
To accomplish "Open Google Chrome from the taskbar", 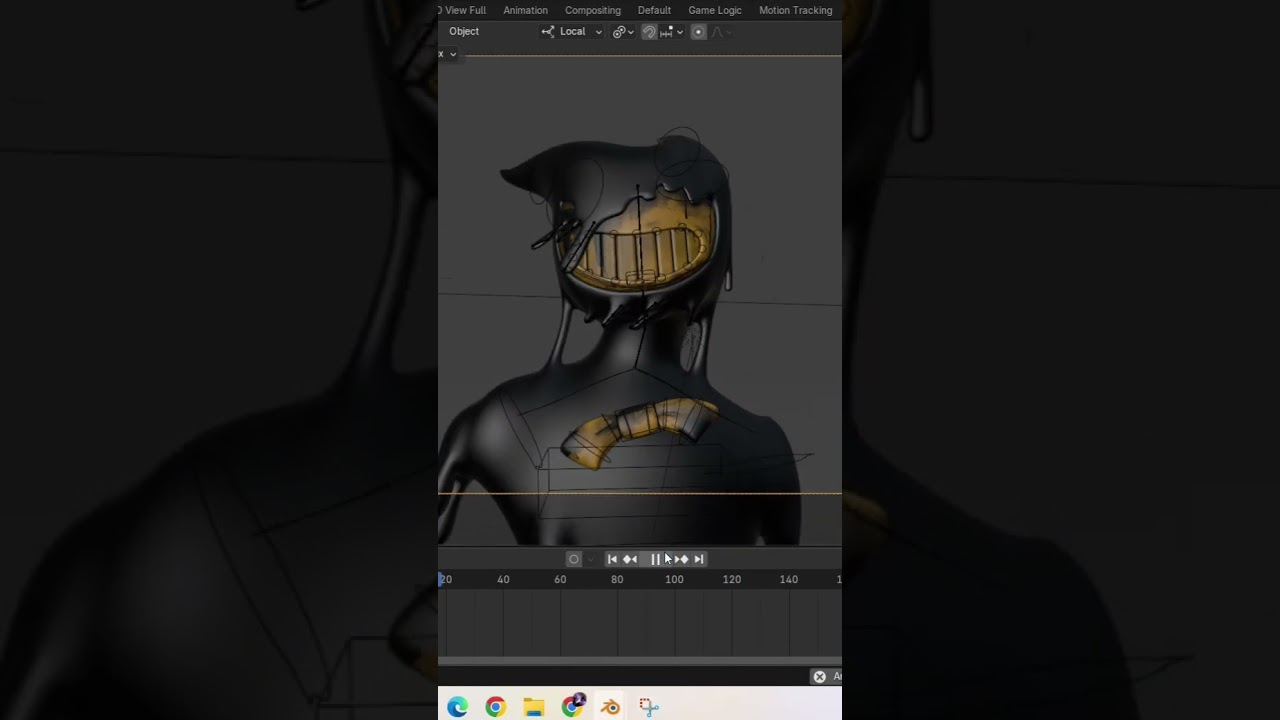I will 495,707.
